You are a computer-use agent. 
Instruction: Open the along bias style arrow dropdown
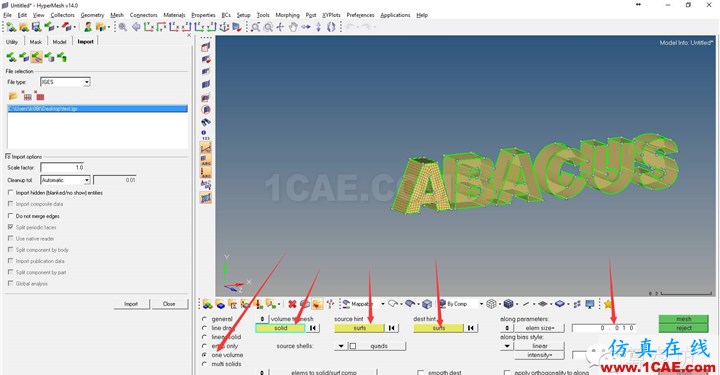(x=506, y=346)
